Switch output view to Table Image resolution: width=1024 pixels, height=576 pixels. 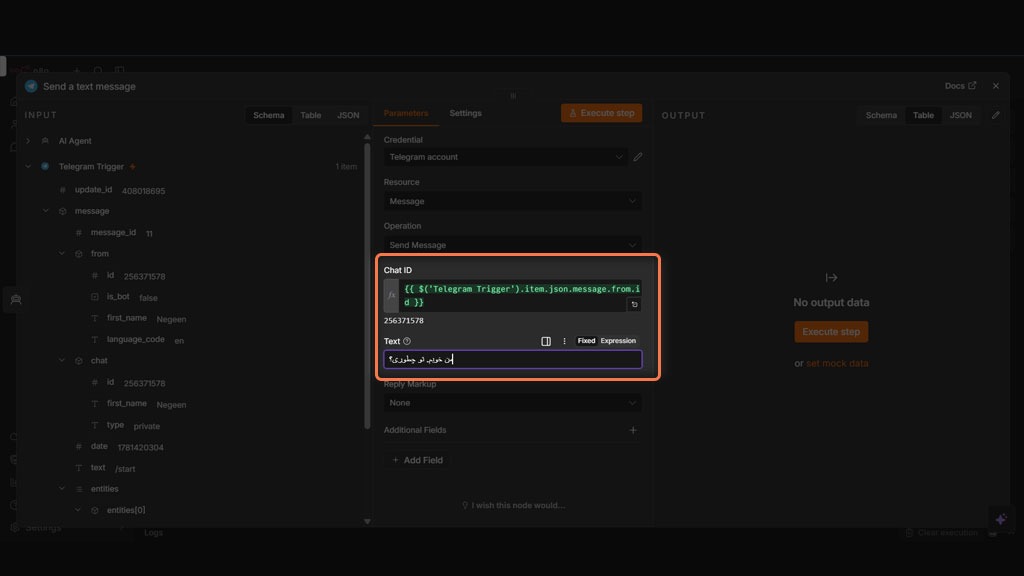pos(923,115)
